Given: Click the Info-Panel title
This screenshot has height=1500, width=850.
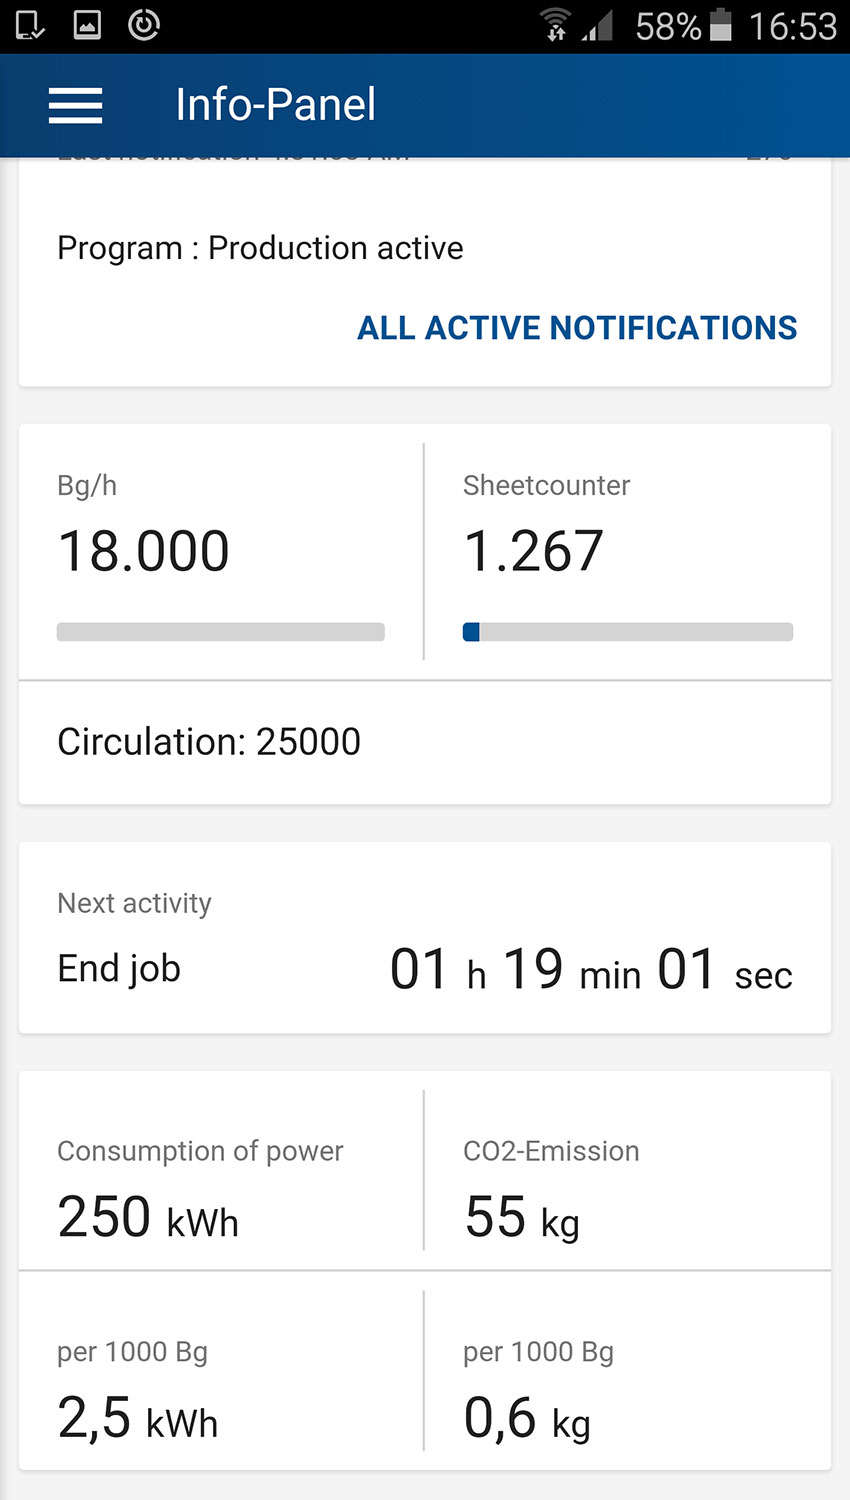Looking at the screenshot, I should [275, 105].
